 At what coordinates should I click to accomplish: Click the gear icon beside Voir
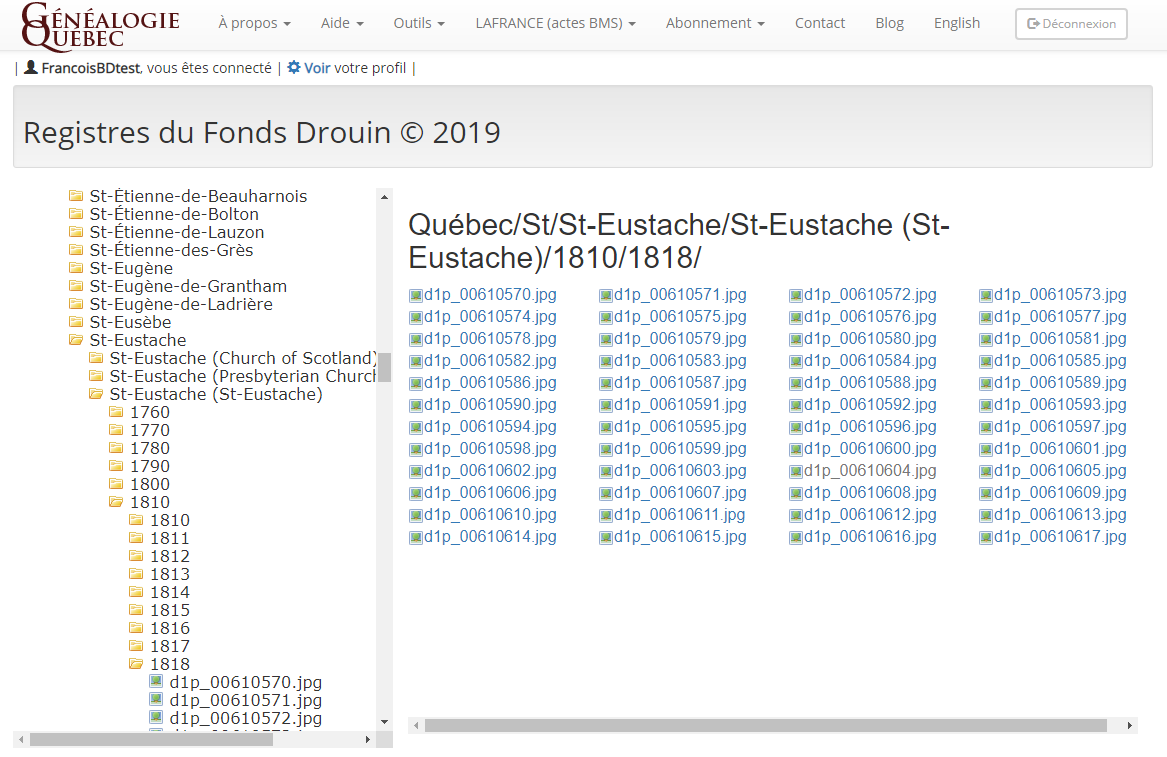(x=293, y=68)
